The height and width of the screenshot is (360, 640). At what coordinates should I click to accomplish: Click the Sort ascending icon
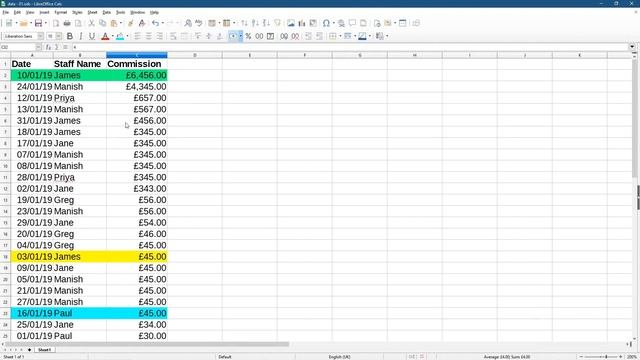(255, 23)
